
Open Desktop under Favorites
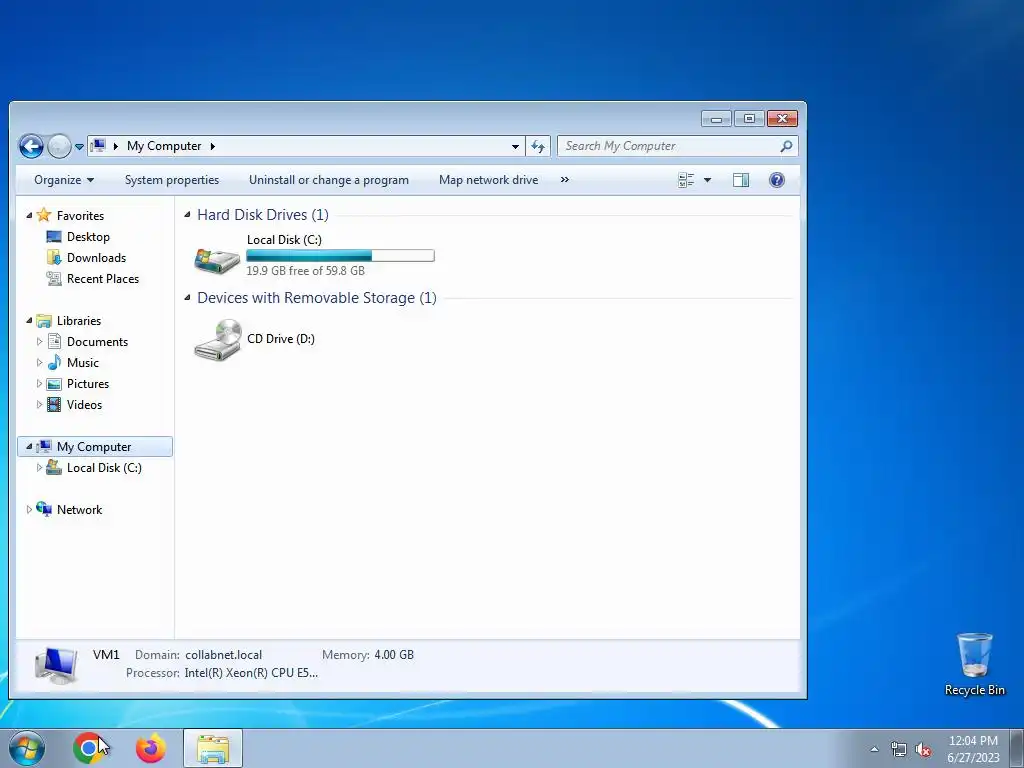click(88, 236)
